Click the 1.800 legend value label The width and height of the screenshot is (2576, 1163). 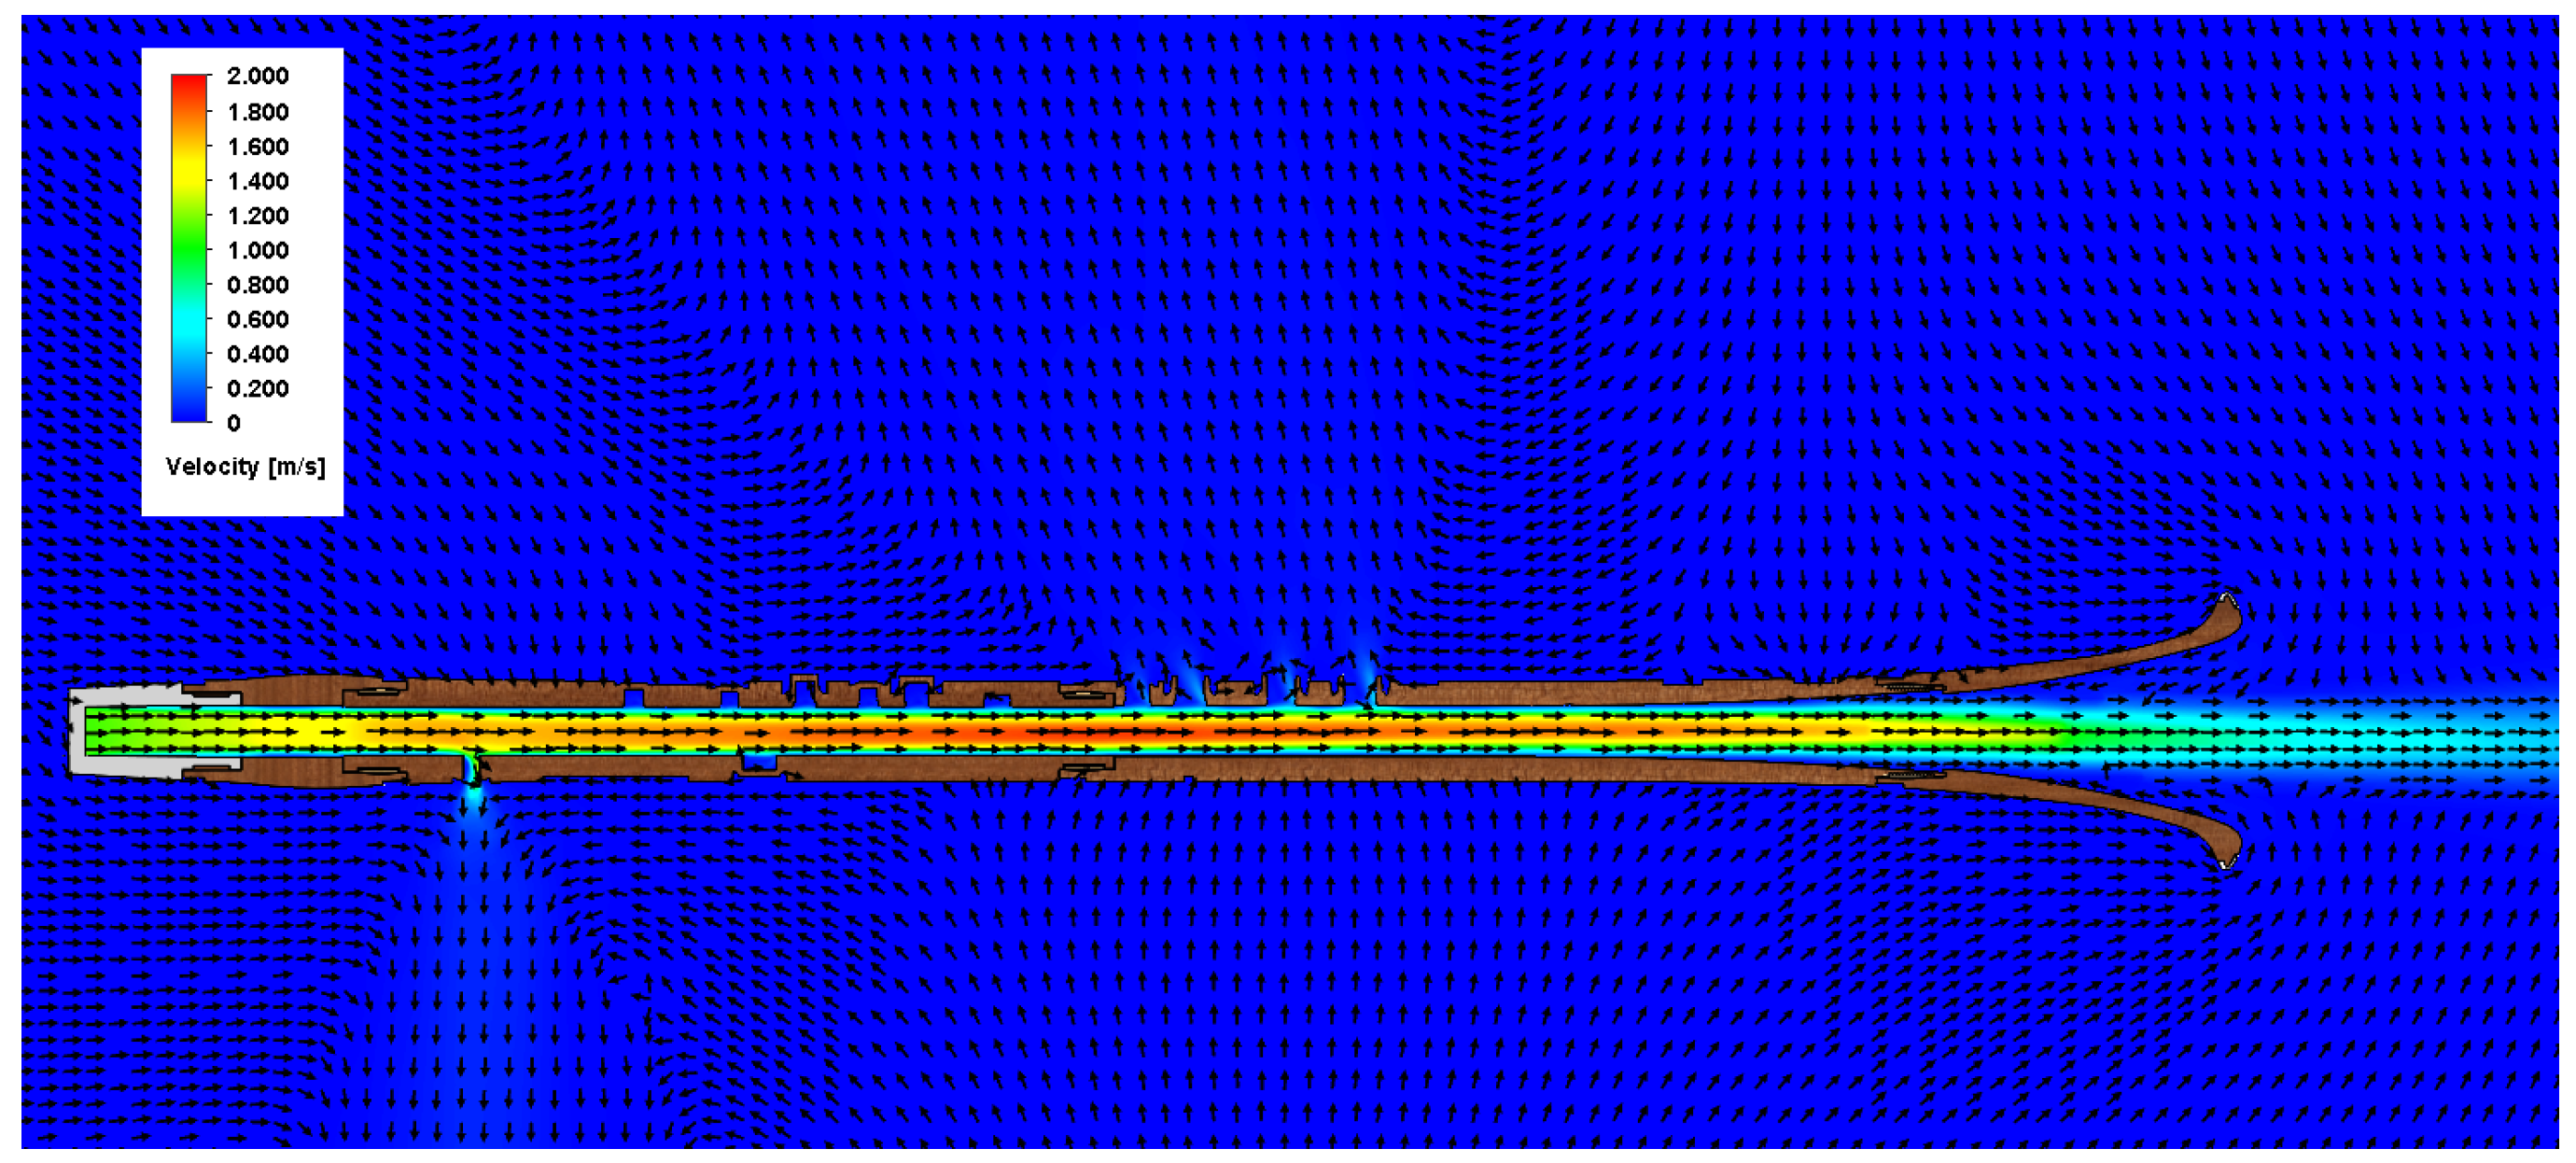click(257, 112)
